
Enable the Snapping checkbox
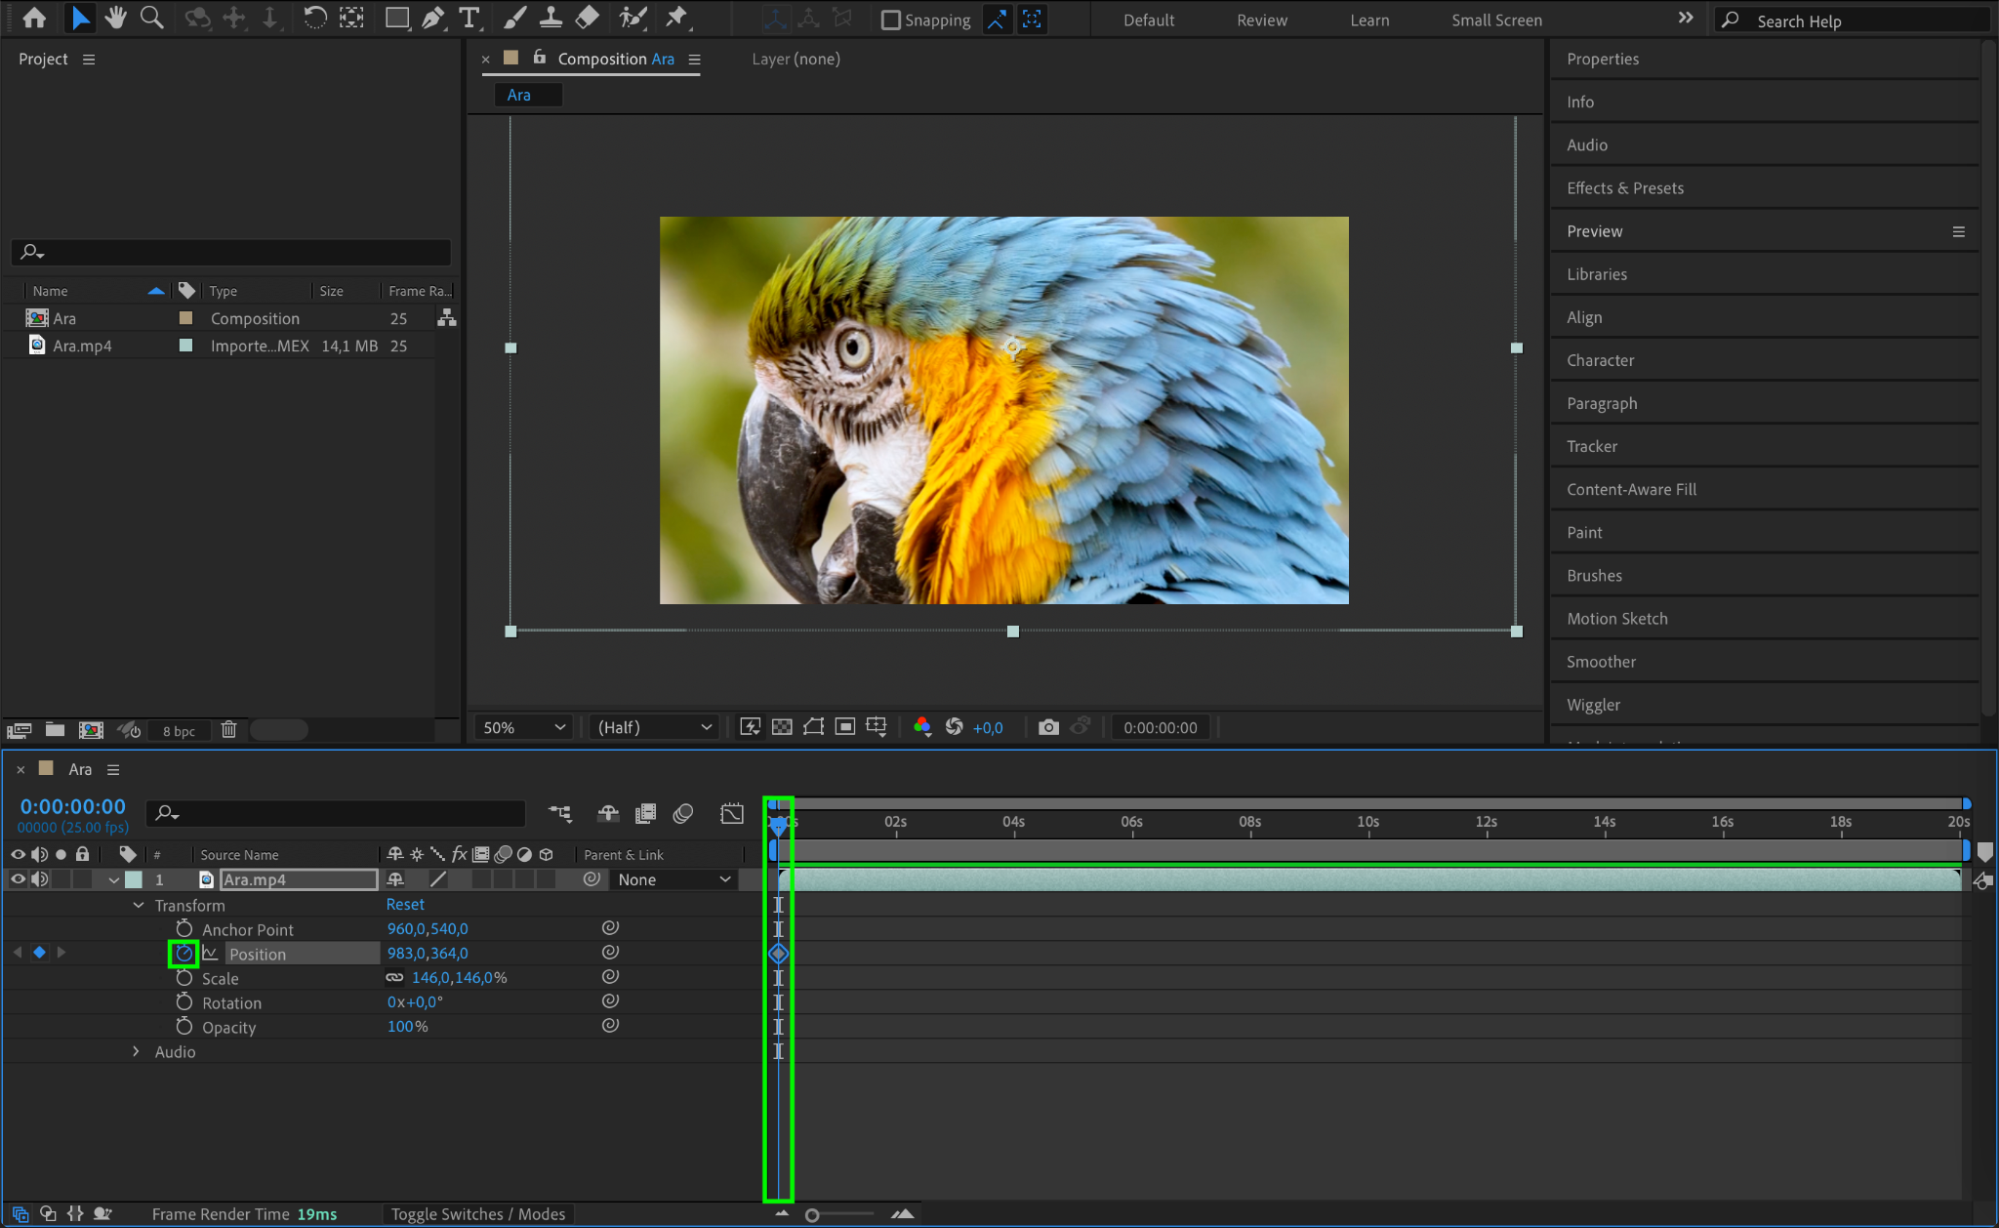pyautogui.click(x=890, y=20)
